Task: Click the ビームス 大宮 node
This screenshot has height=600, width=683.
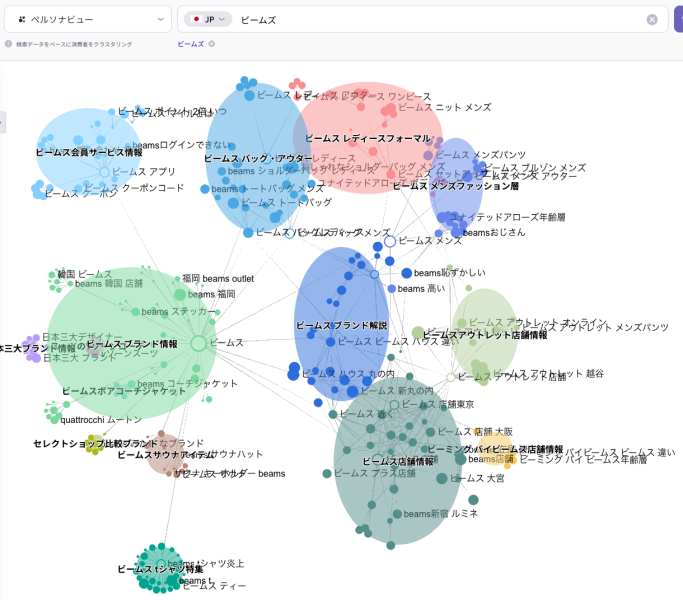Action: [x=442, y=478]
